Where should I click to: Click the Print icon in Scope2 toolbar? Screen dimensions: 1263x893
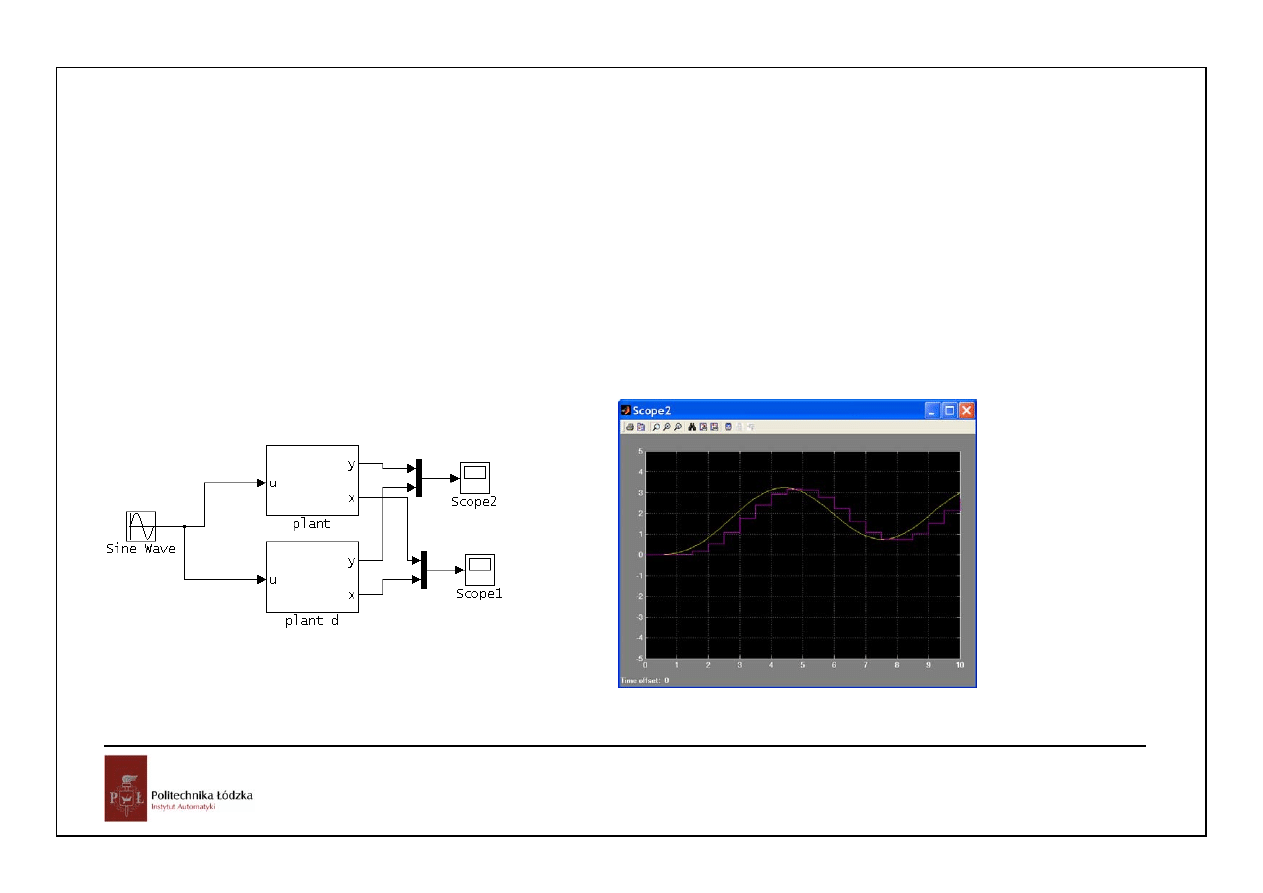pos(629,427)
